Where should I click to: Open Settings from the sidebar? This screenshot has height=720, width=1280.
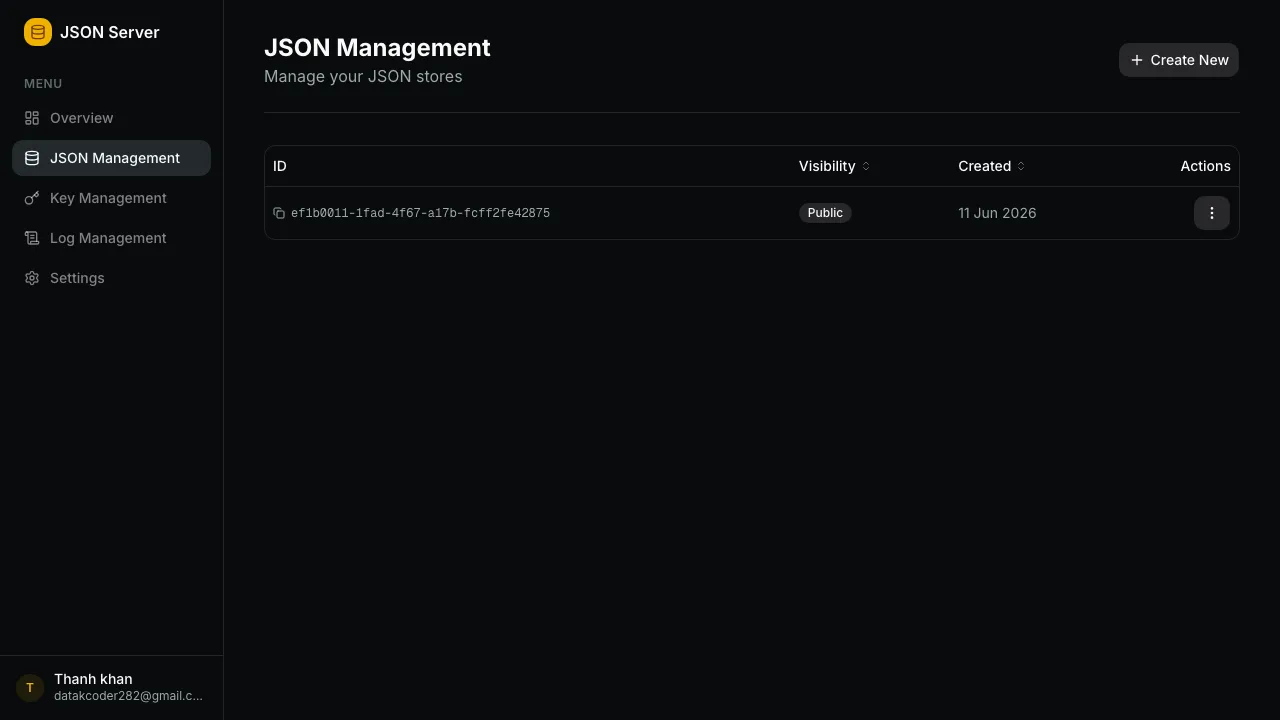tap(111, 278)
